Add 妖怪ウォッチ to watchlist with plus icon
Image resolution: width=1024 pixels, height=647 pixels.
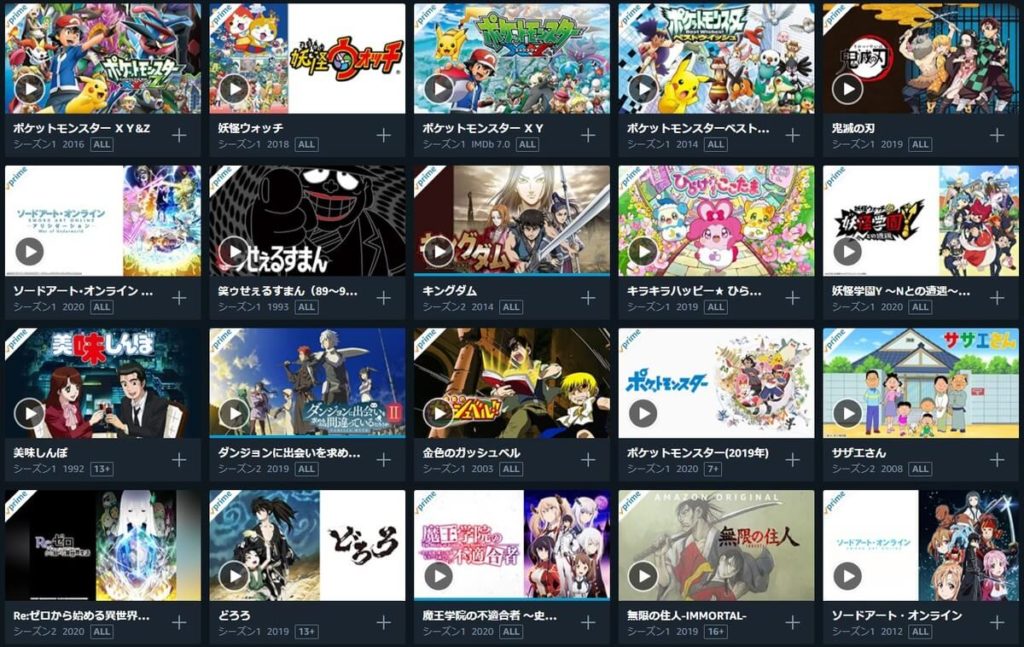pos(384,135)
